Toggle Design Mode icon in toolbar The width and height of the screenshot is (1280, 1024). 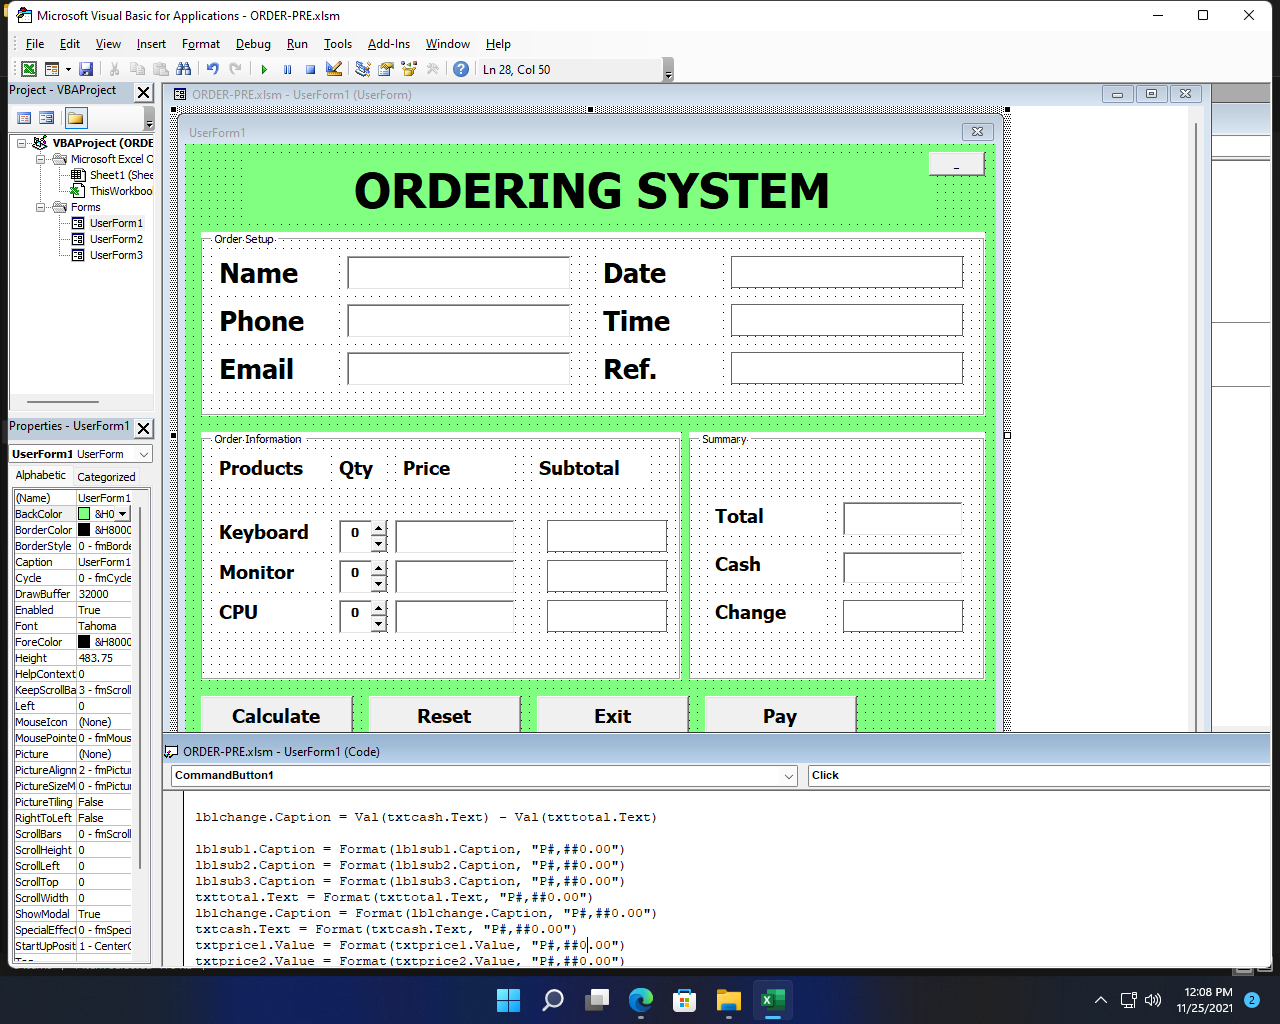pos(334,69)
